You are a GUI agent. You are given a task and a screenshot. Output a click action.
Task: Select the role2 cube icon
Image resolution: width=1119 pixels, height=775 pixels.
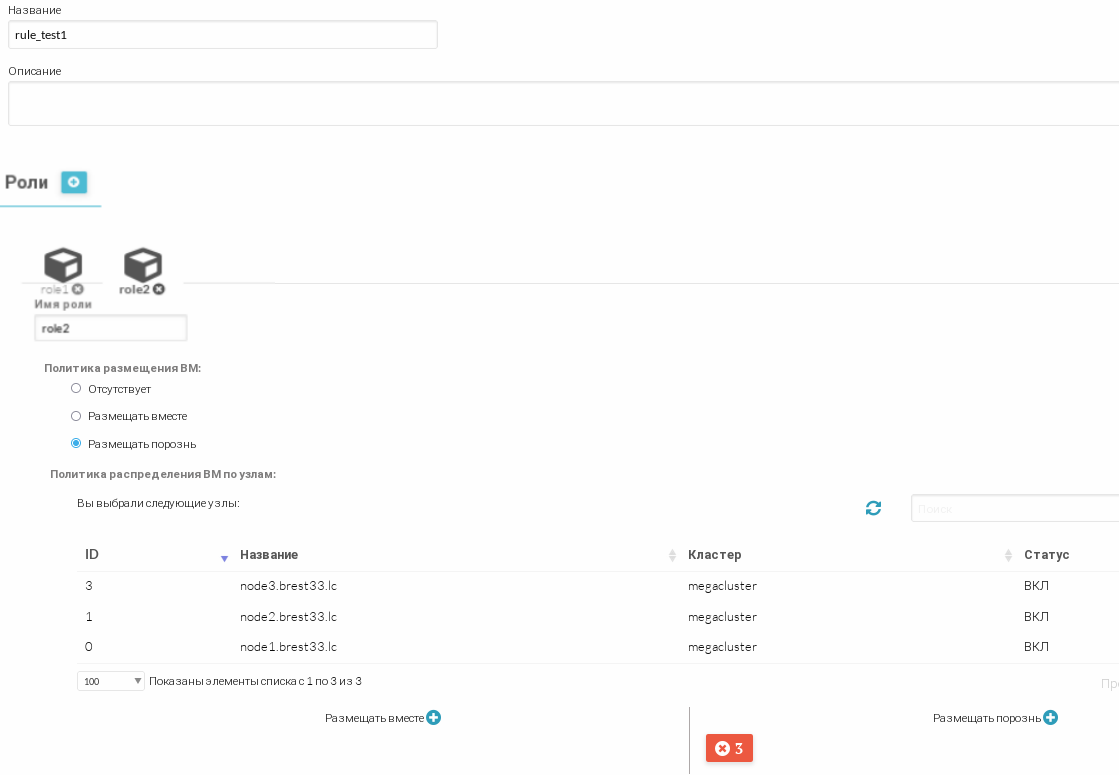(x=142, y=265)
